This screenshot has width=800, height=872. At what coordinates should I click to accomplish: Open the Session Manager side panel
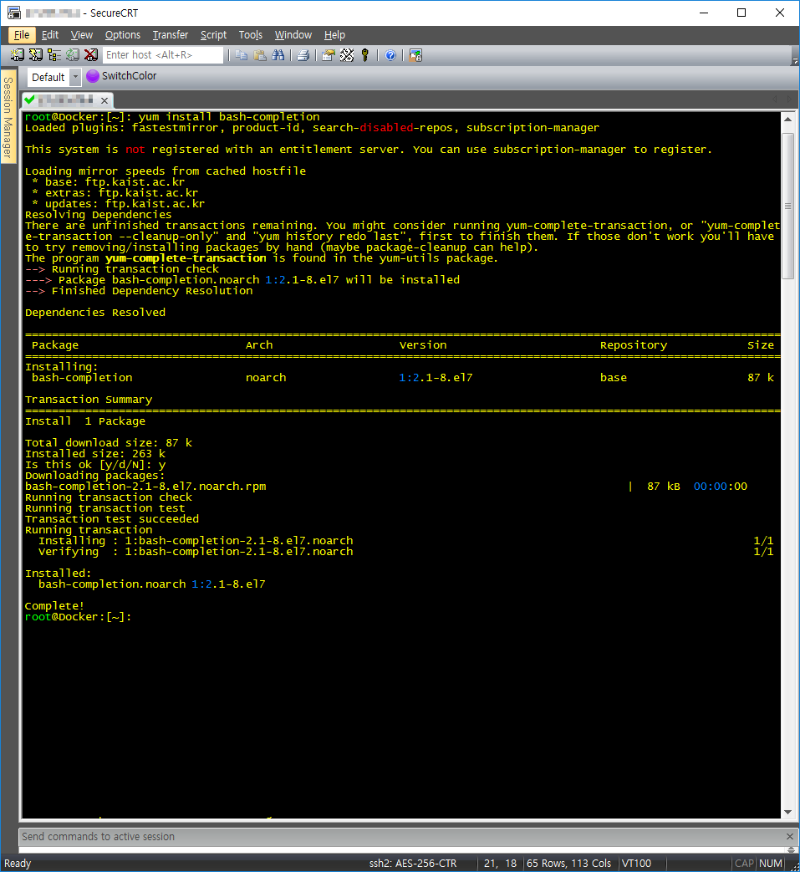pyautogui.click(x=8, y=117)
